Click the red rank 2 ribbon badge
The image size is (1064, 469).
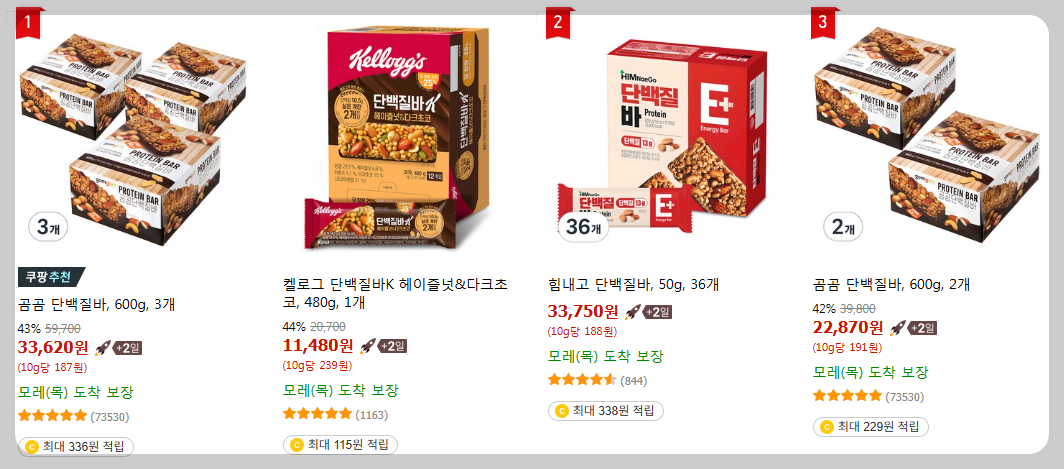tap(558, 22)
